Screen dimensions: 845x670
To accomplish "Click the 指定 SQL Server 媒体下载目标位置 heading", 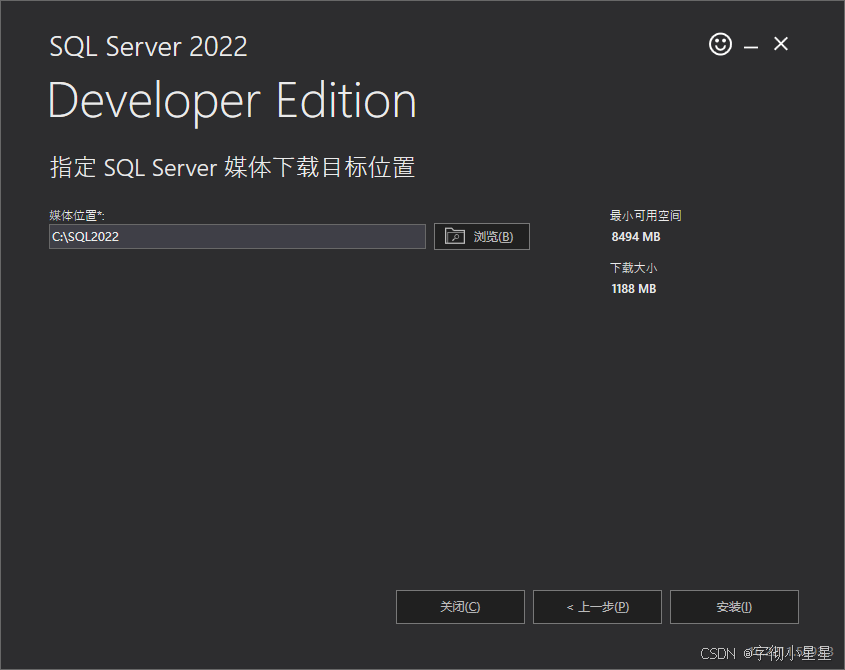I will tap(232, 167).
